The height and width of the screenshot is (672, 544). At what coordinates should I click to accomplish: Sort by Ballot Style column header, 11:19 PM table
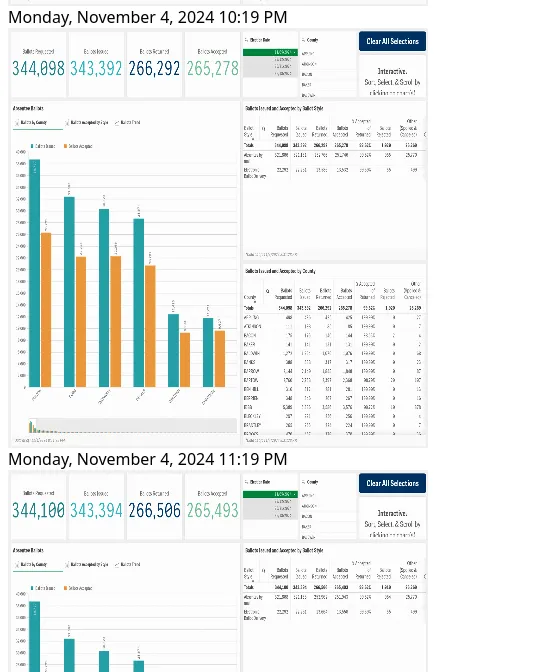(249, 573)
